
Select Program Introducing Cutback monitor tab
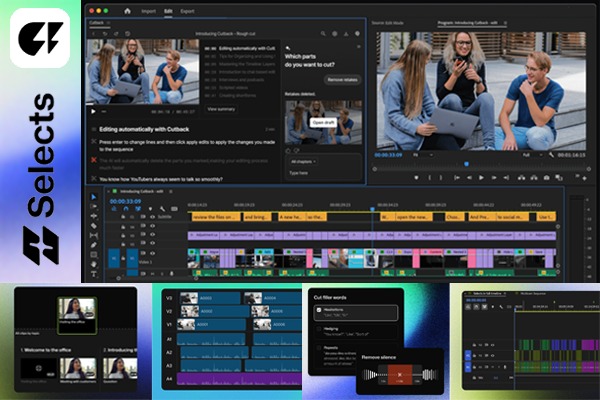(x=468, y=23)
